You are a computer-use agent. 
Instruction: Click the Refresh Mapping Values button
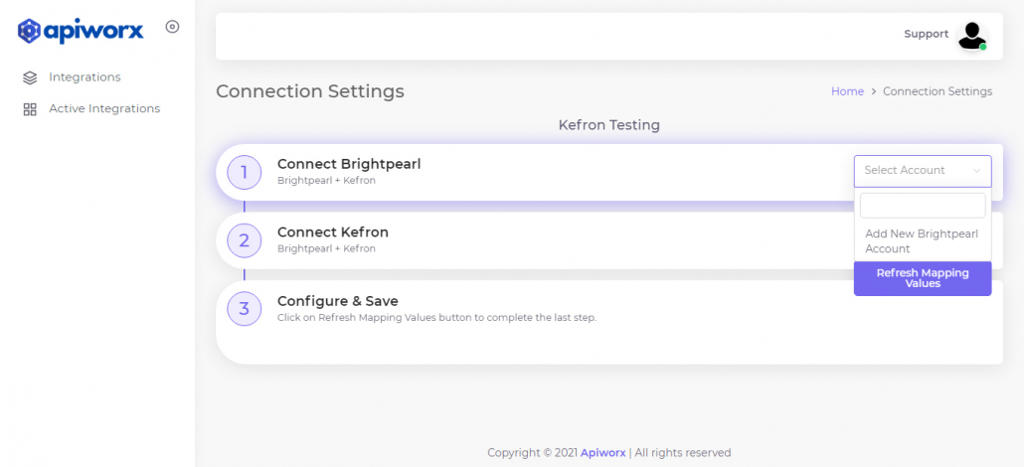922,278
